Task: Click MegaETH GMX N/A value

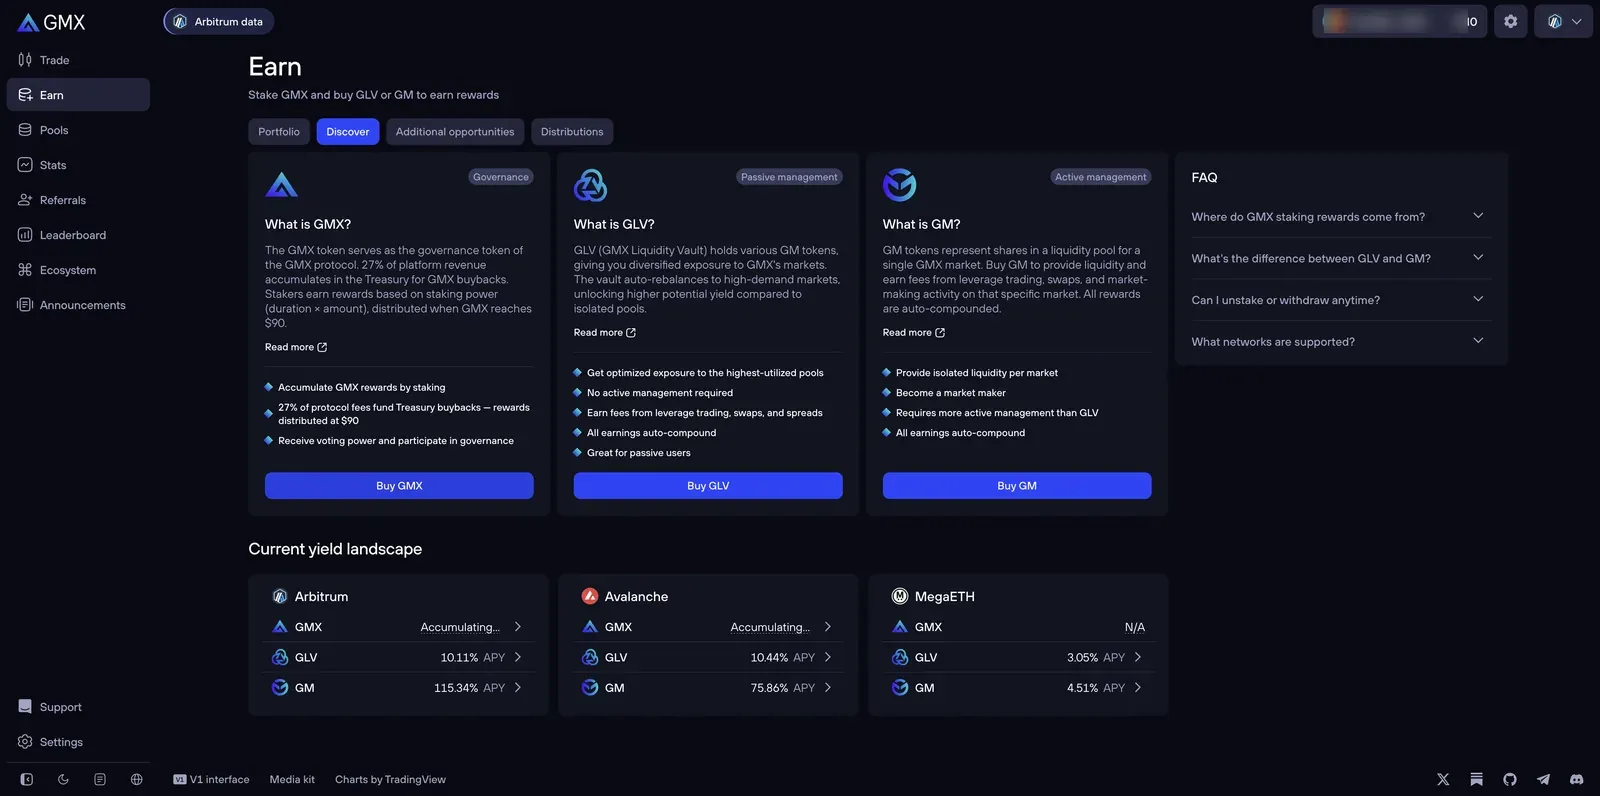Action: pyautogui.click(x=1134, y=627)
